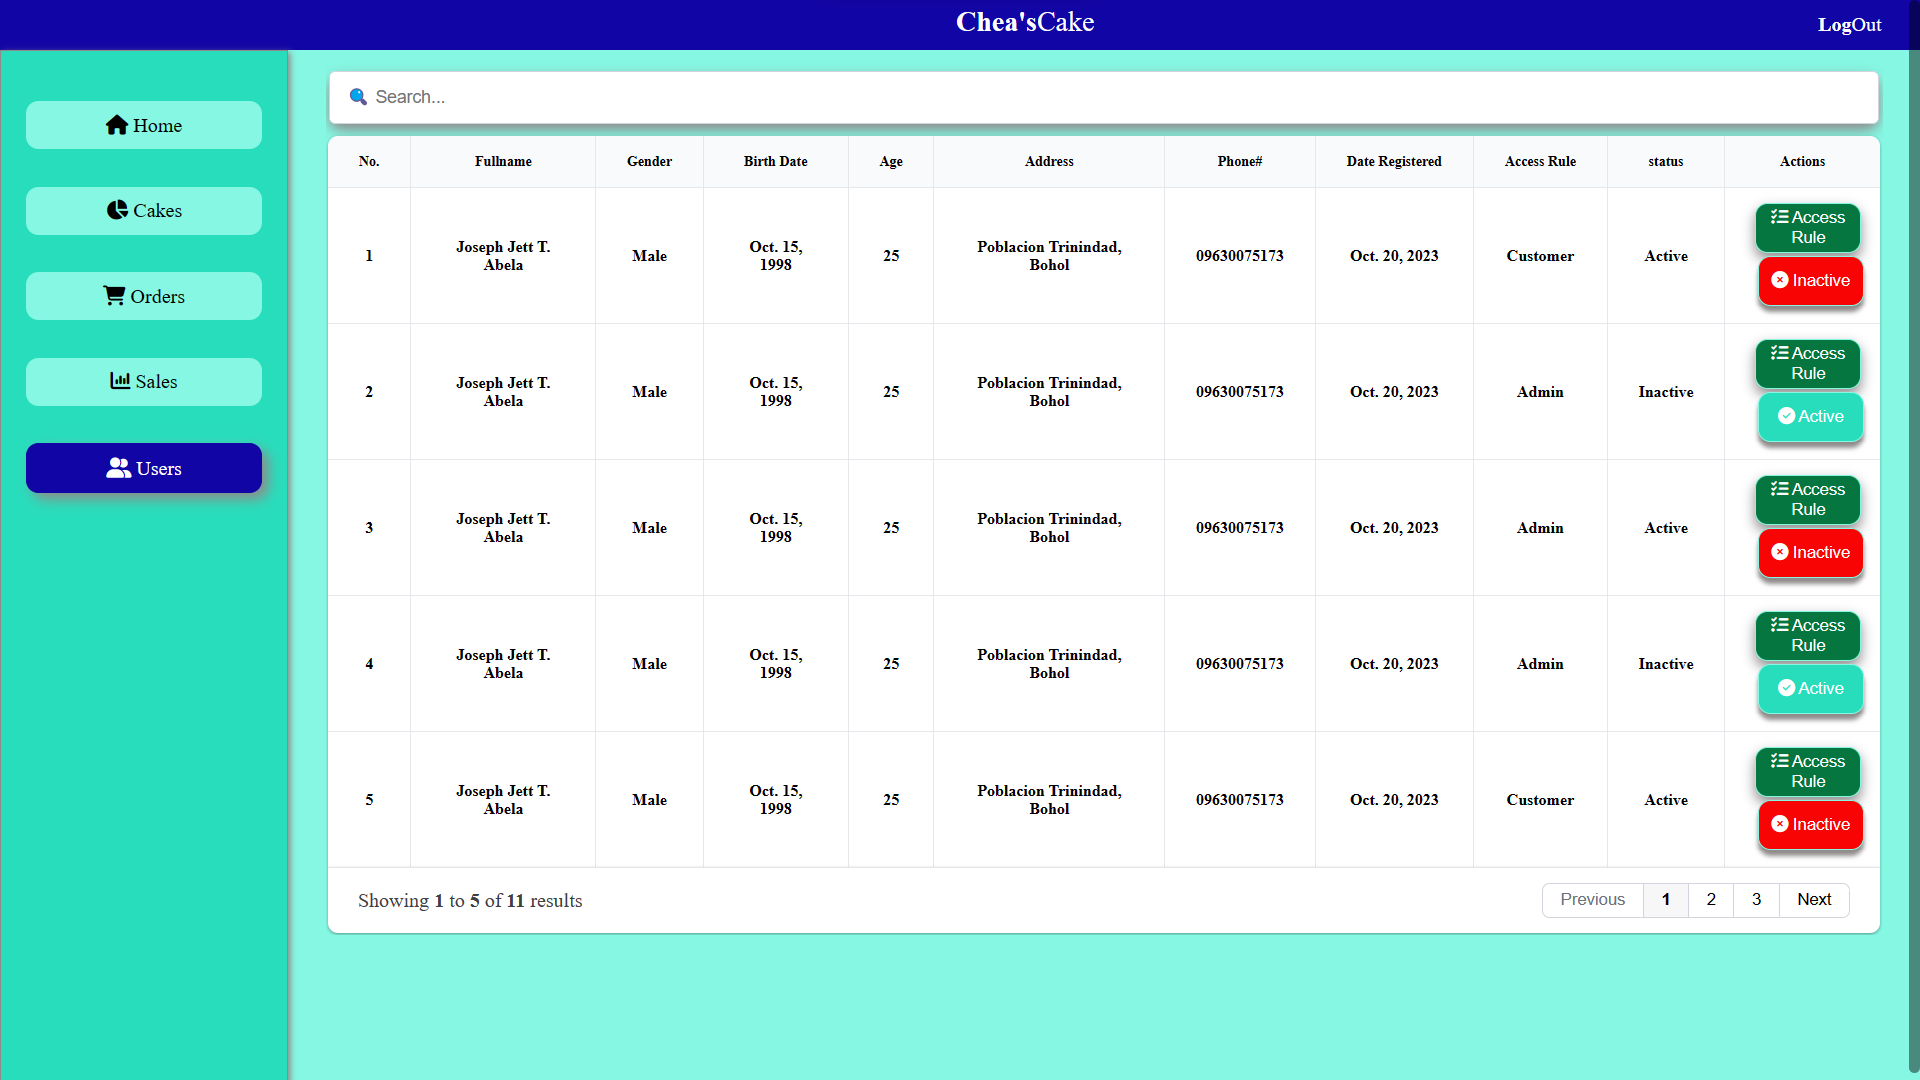Focus the Search input field
1920x1080 pixels.
click(x=1104, y=97)
